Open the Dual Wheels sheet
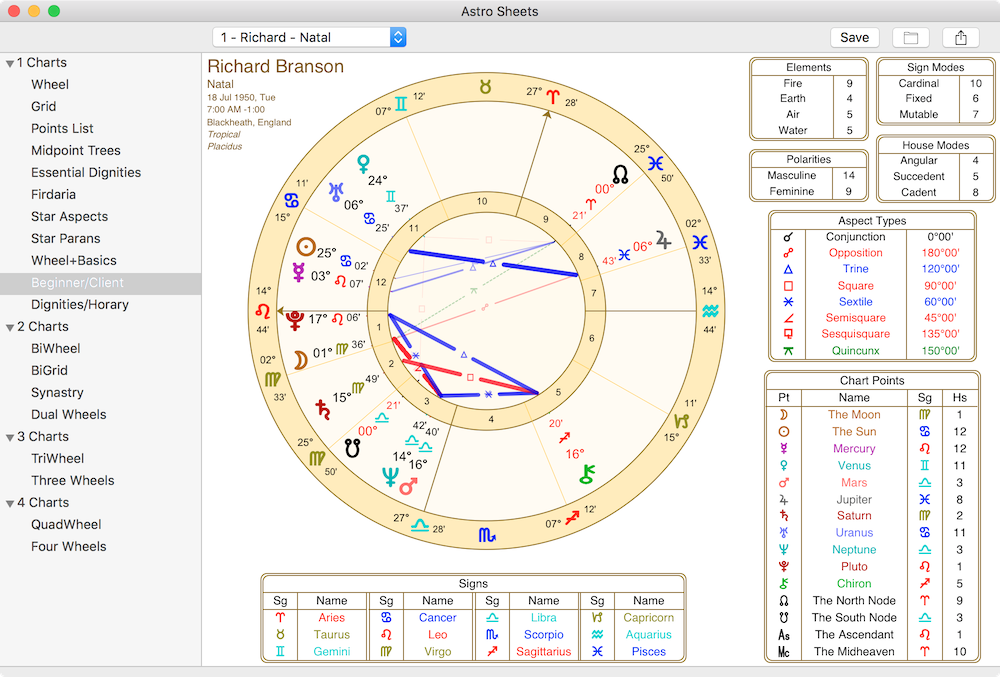Viewport: 1000px width, 677px height. 69,414
